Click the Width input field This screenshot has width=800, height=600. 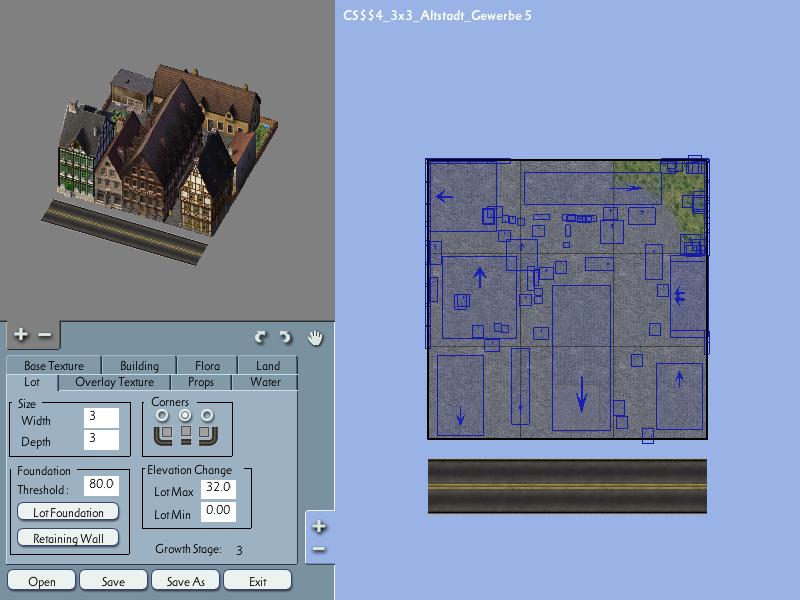point(101,417)
